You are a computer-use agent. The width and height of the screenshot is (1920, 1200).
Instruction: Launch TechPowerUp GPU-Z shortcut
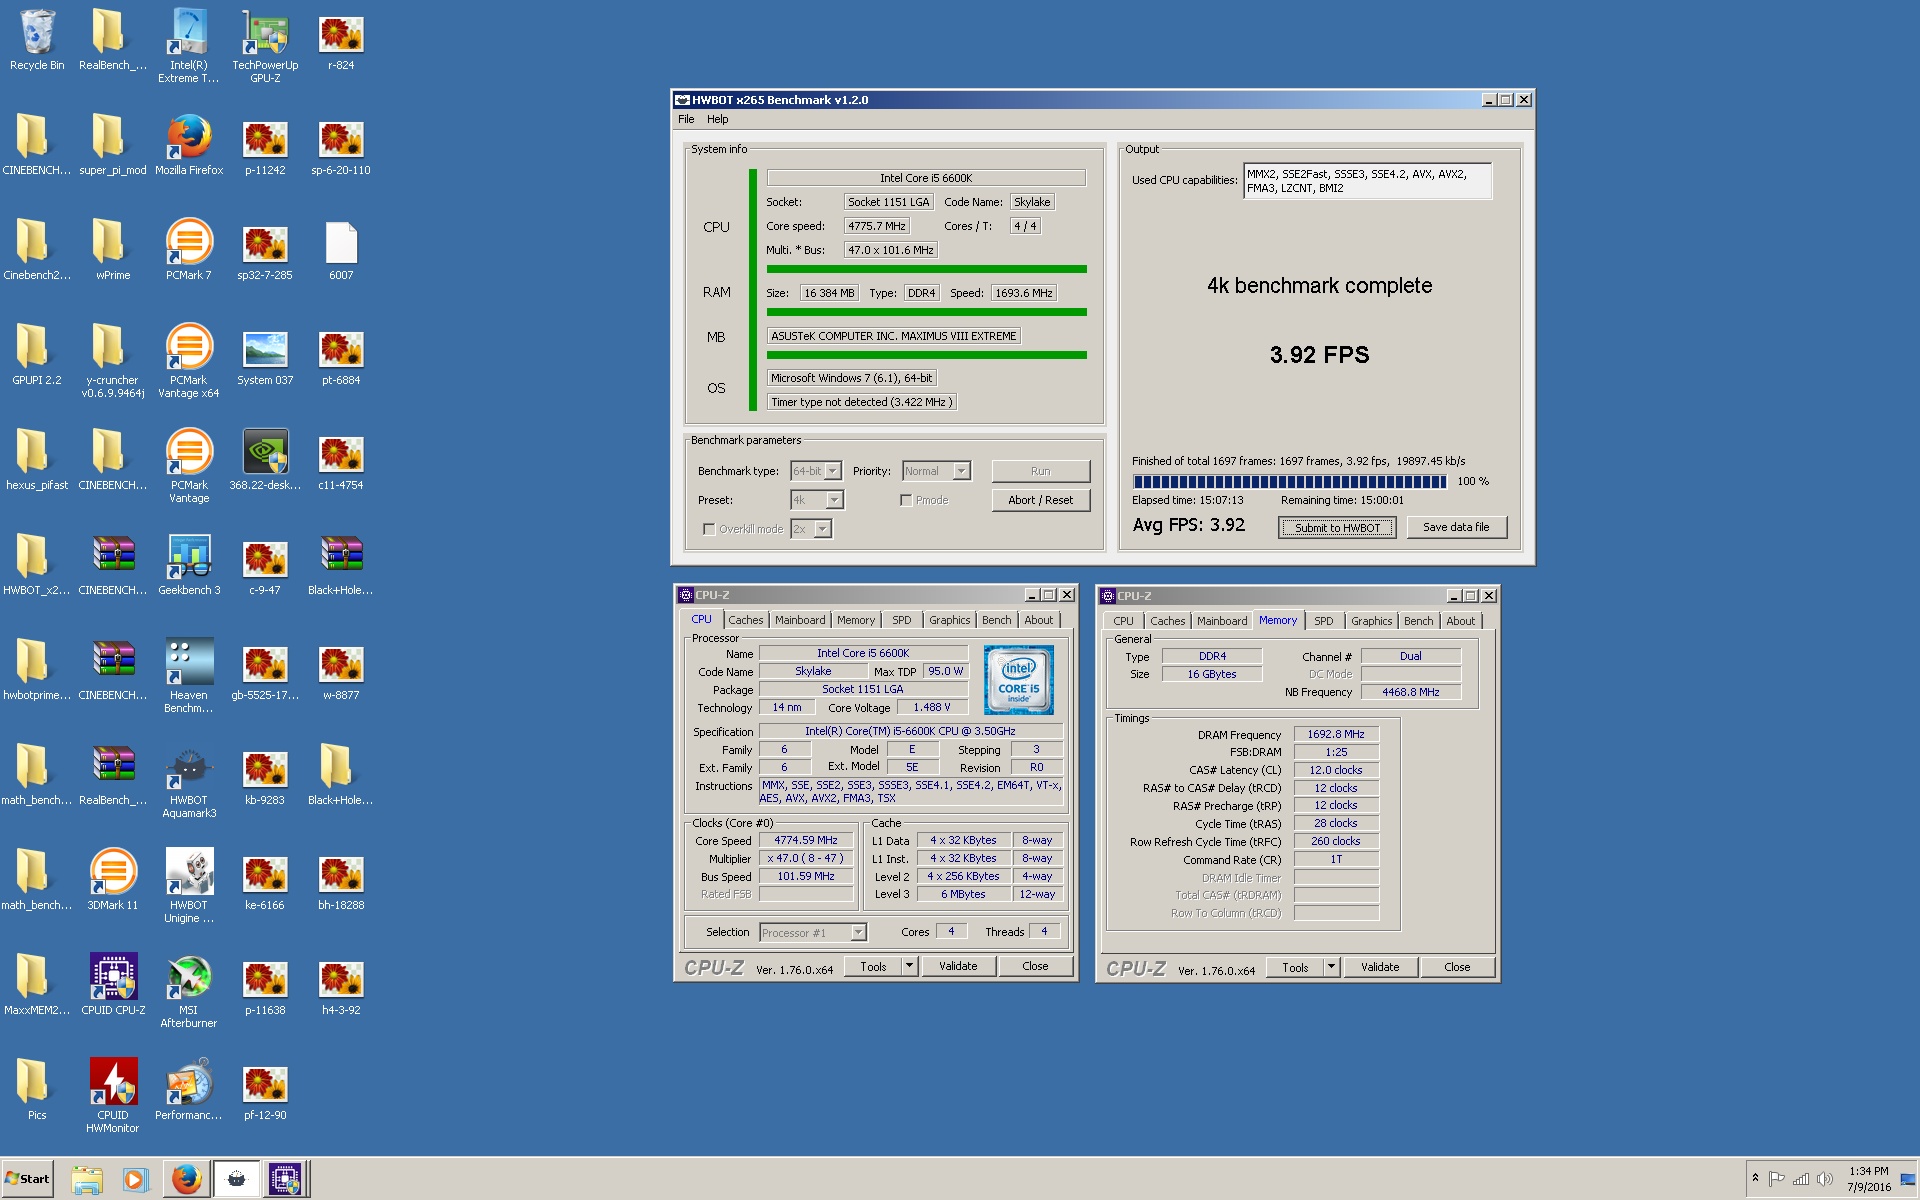click(x=265, y=45)
